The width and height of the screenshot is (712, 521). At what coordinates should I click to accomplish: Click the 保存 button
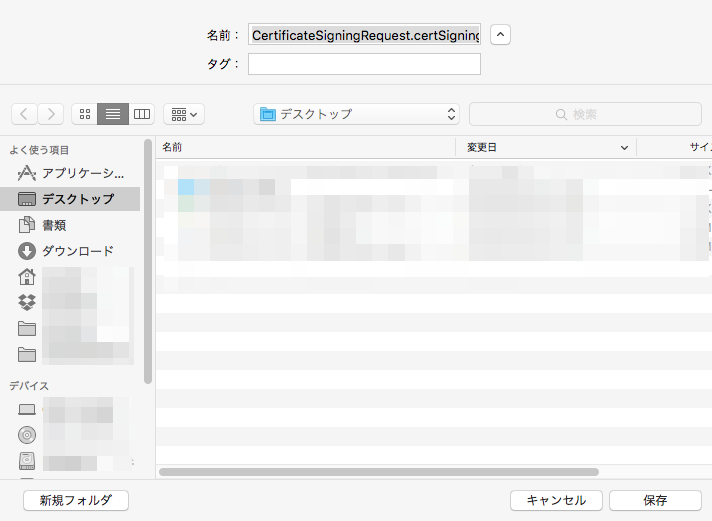[655, 500]
